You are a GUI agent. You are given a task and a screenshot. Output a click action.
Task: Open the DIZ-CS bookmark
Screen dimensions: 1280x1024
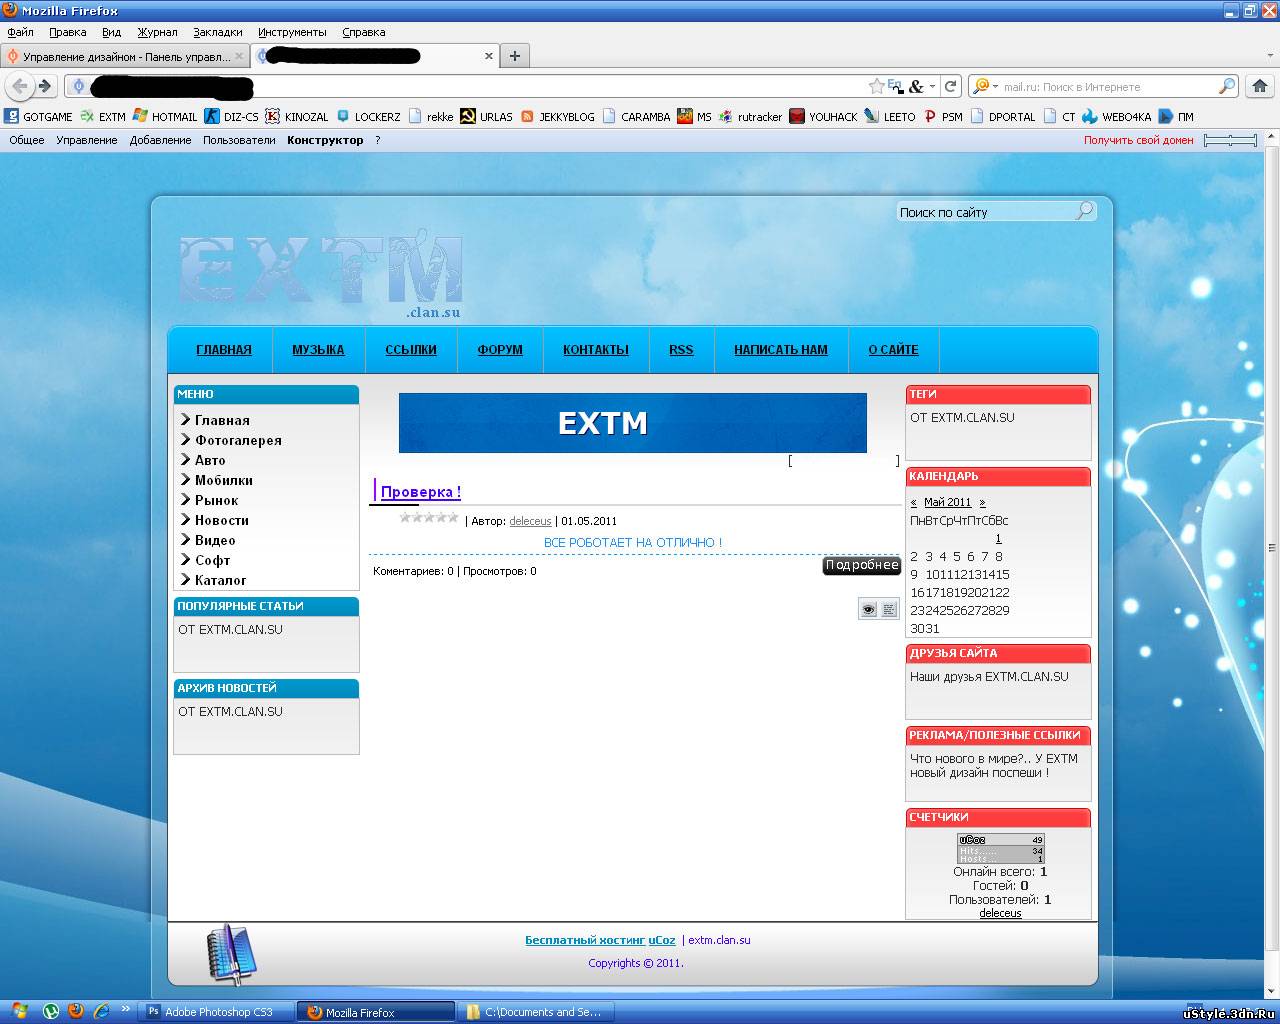[x=232, y=116]
